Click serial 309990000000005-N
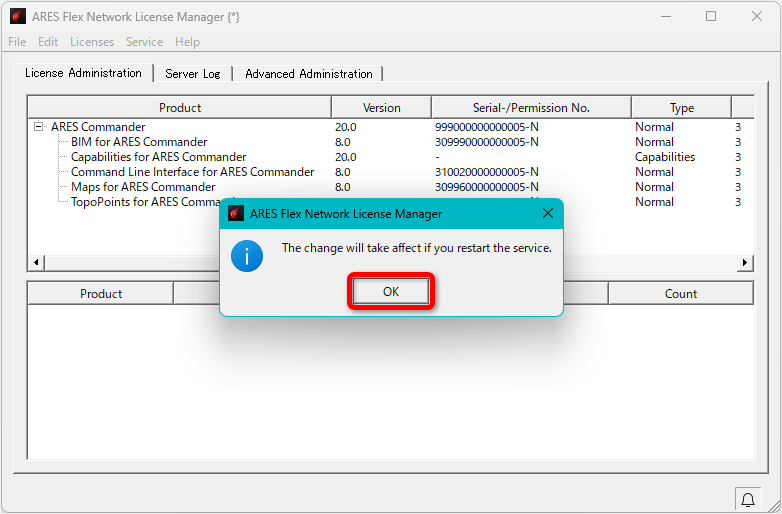The image size is (782, 514). 486,142
